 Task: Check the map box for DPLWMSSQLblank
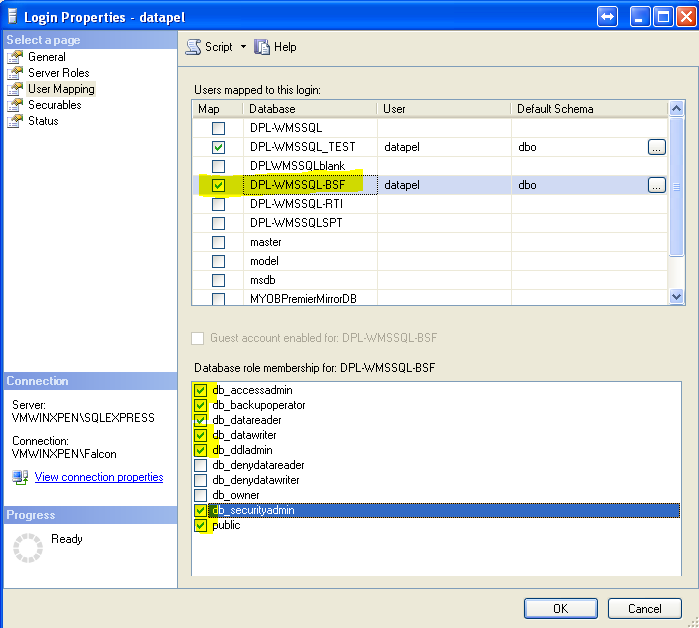(218, 166)
